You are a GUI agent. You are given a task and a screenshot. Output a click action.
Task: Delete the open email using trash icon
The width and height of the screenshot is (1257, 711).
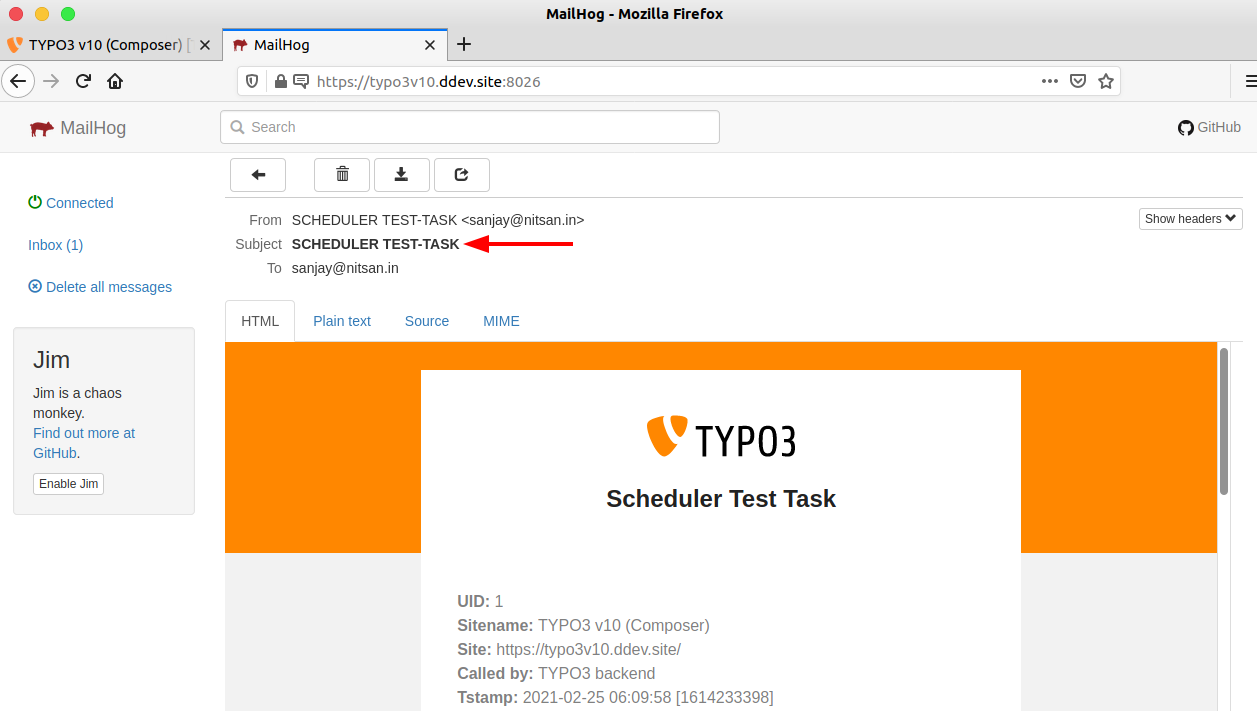[341, 174]
